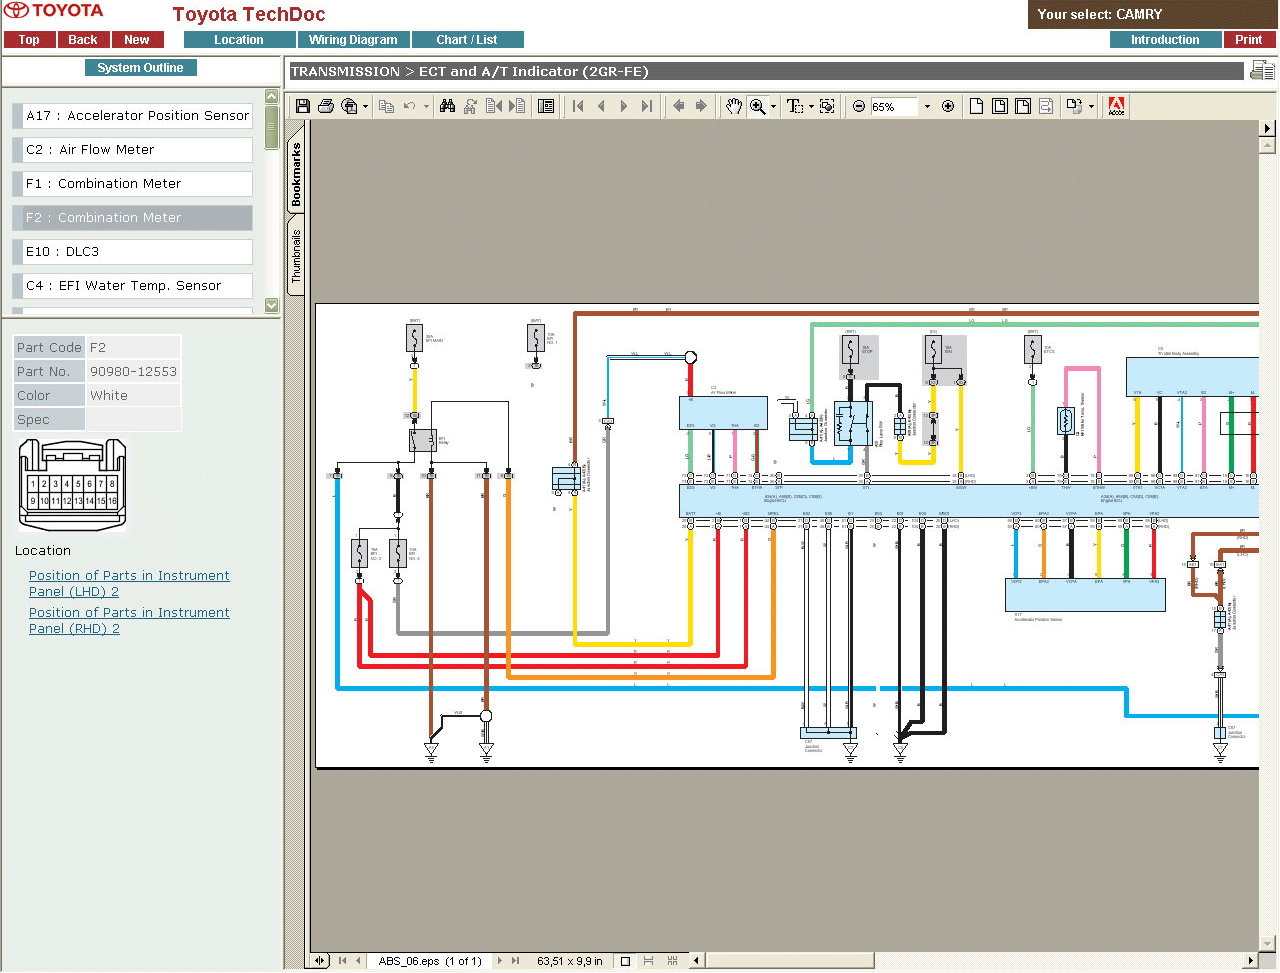Open the Rotate view dropdown arrow

point(1091,106)
